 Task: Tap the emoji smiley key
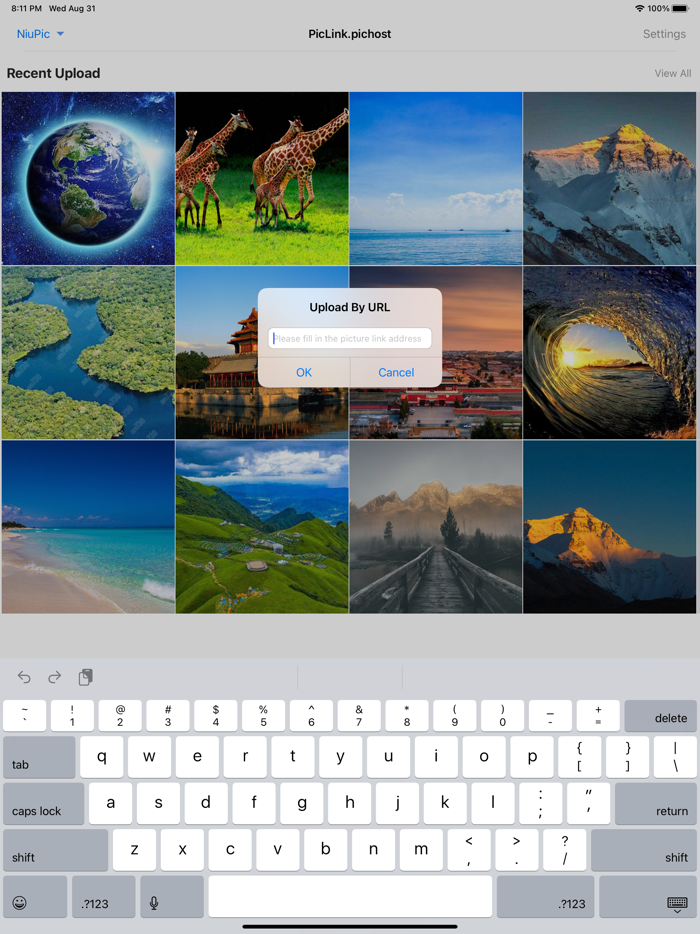pyautogui.click(x=35, y=896)
